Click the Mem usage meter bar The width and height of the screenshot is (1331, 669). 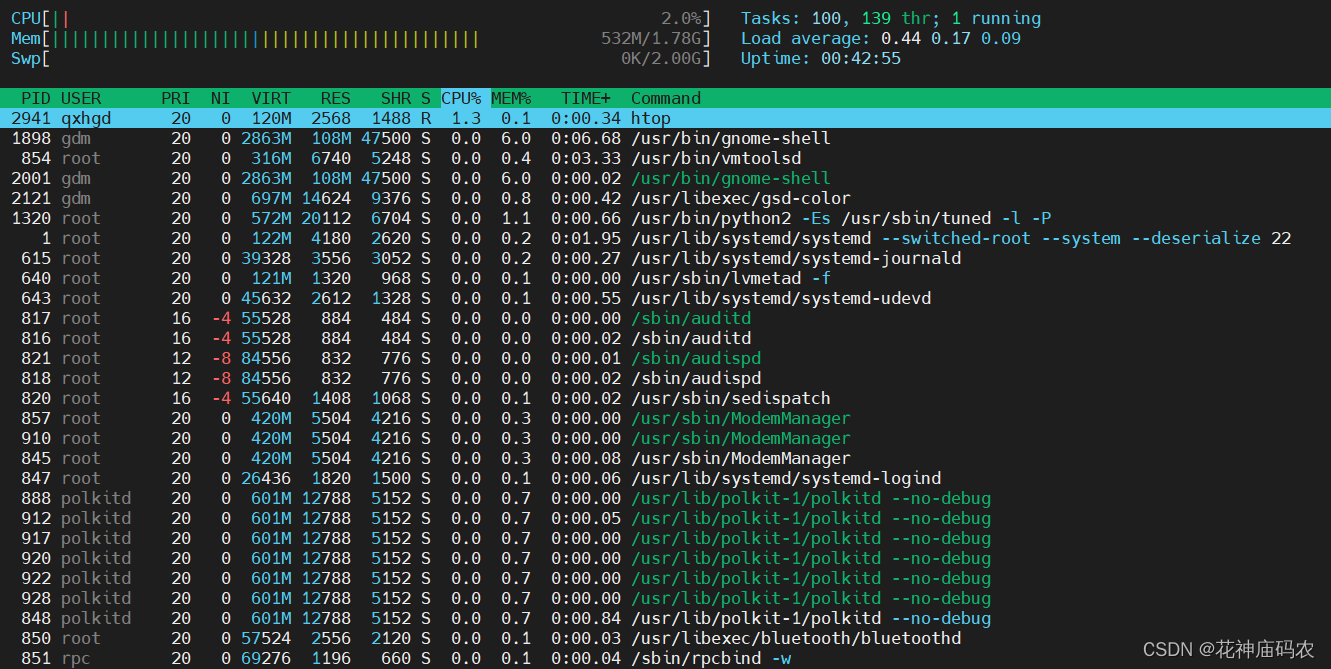pyautogui.click(x=361, y=38)
